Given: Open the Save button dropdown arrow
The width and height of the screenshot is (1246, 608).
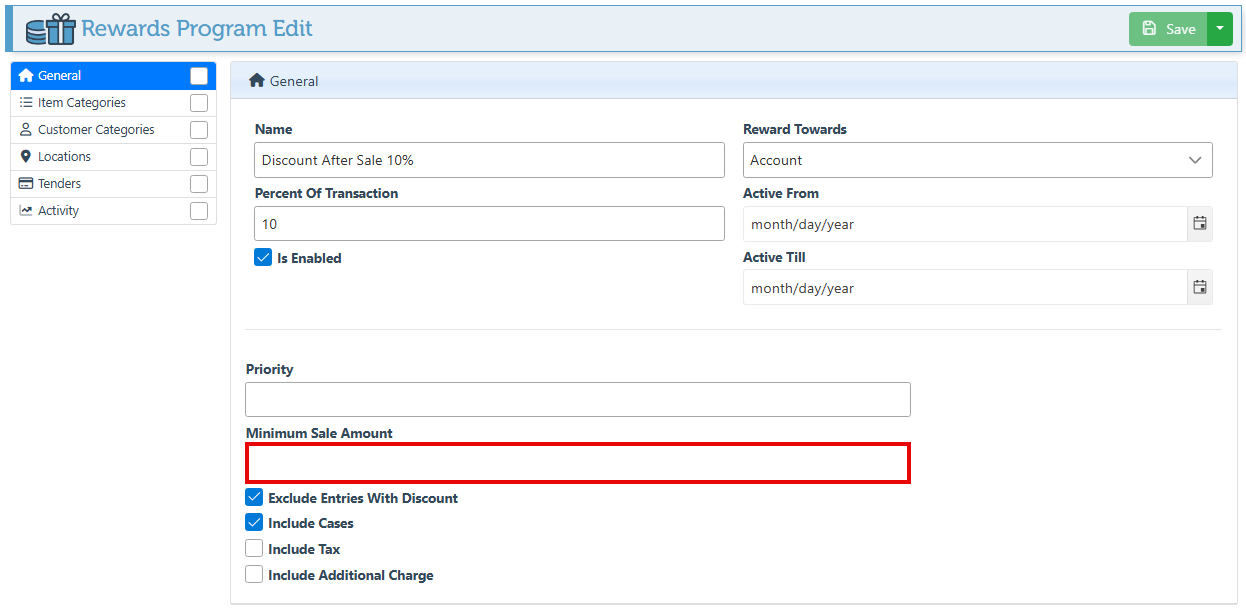Looking at the screenshot, I should (x=1220, y=29).
